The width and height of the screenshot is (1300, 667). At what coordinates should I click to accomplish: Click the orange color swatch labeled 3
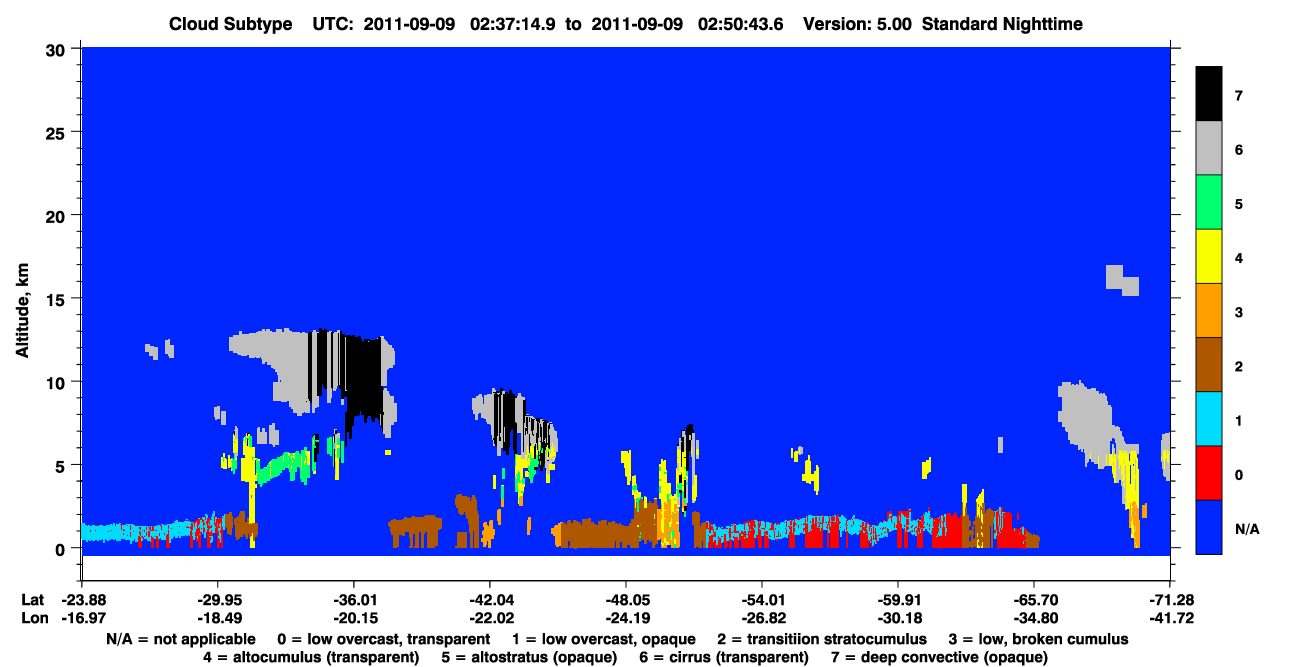(1209, 311)
